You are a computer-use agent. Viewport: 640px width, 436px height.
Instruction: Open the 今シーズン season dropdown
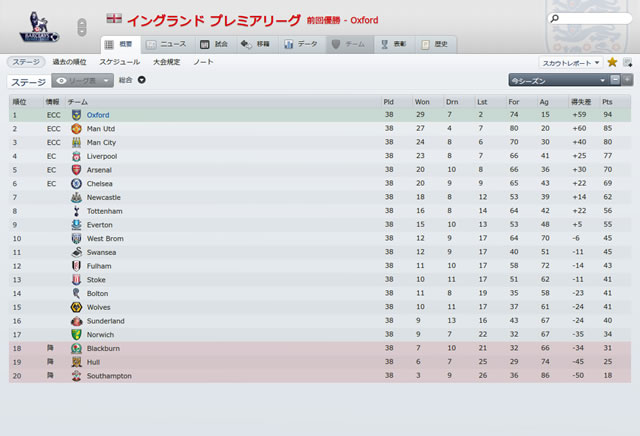559,80
